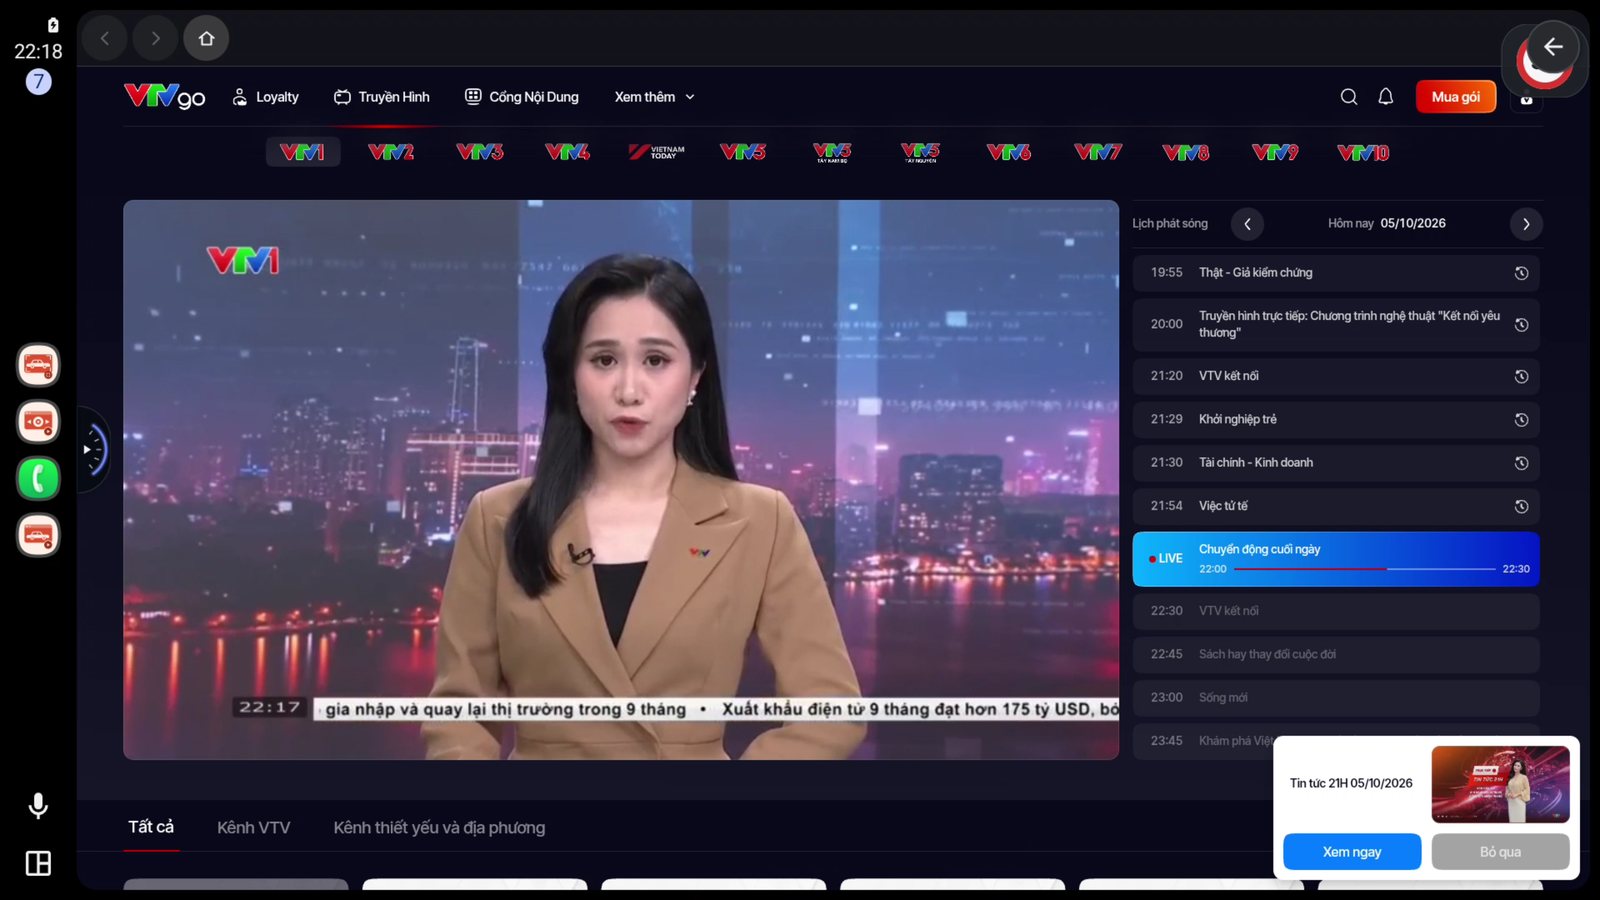Select the VTV2 channel logo
Image resolution: width=1600 pixels, height=900 pixels.
click(391, 152)
